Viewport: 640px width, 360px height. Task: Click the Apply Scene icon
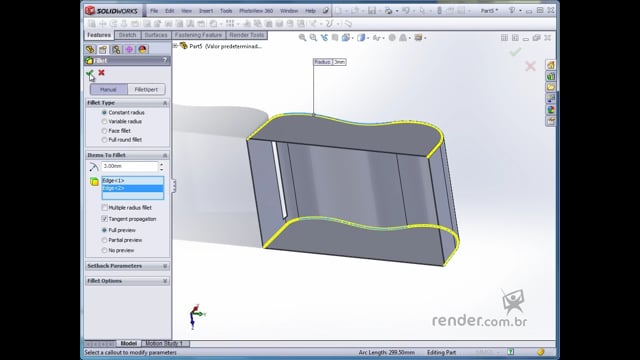click(403, 38)
